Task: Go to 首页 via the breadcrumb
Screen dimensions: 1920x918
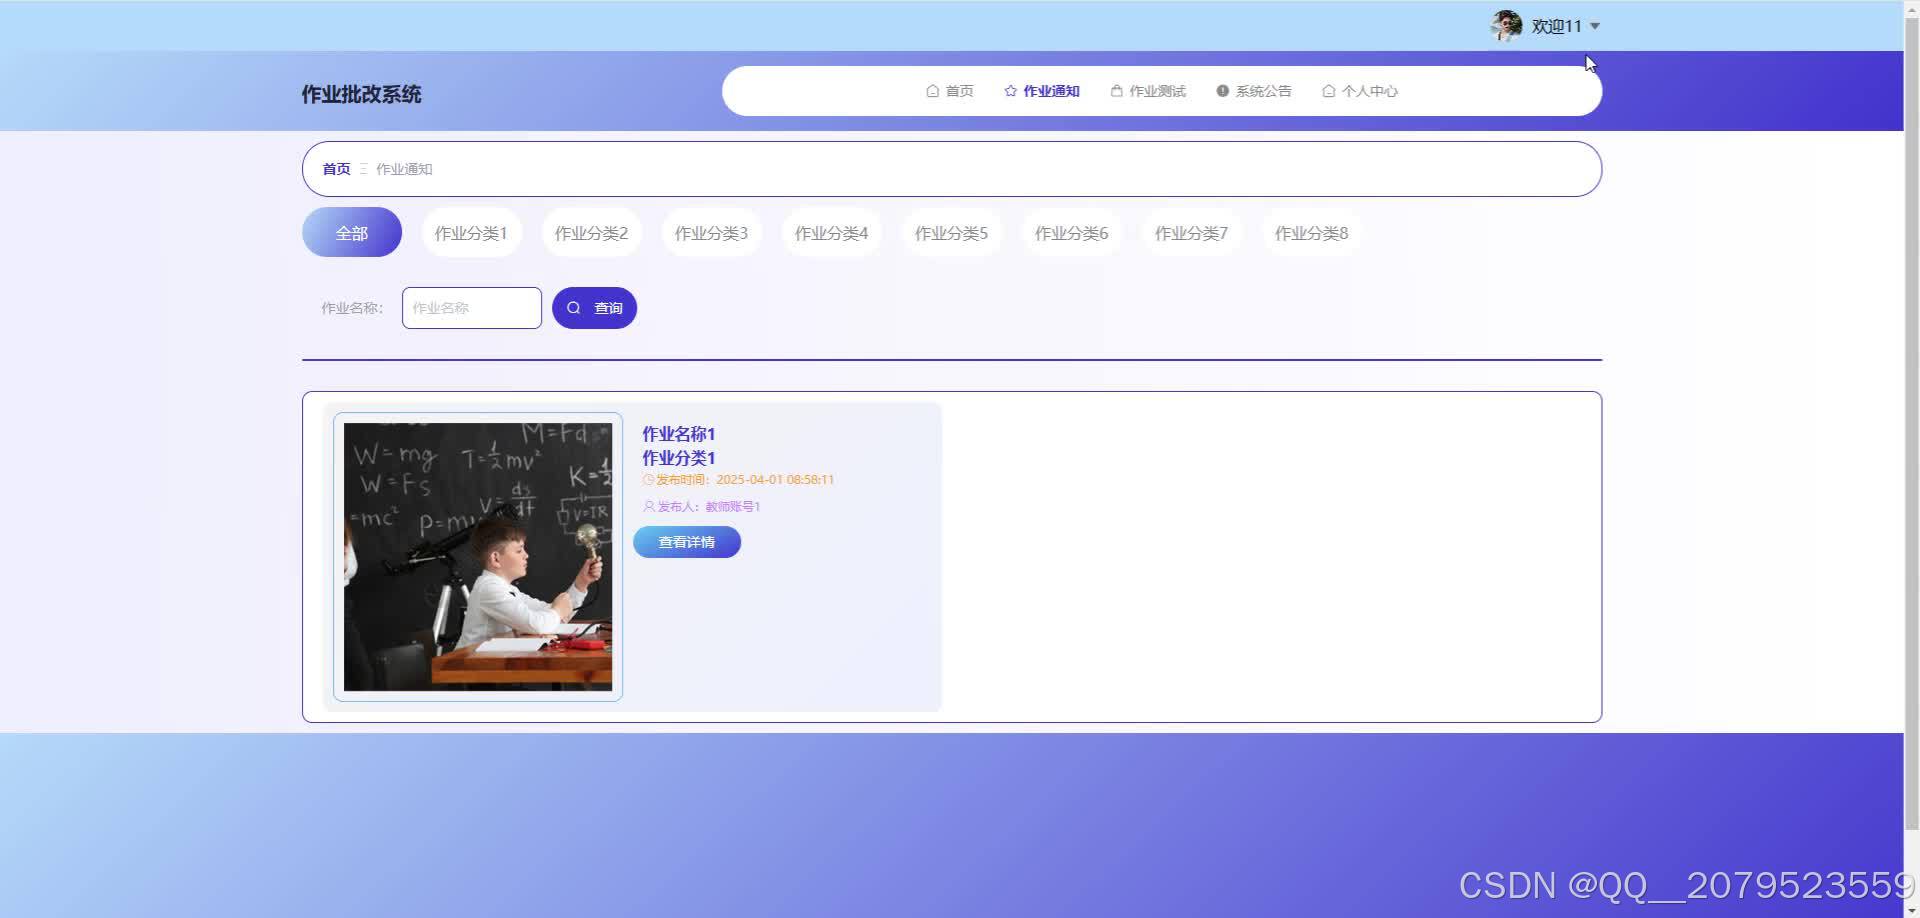Action: click(336, 169)
